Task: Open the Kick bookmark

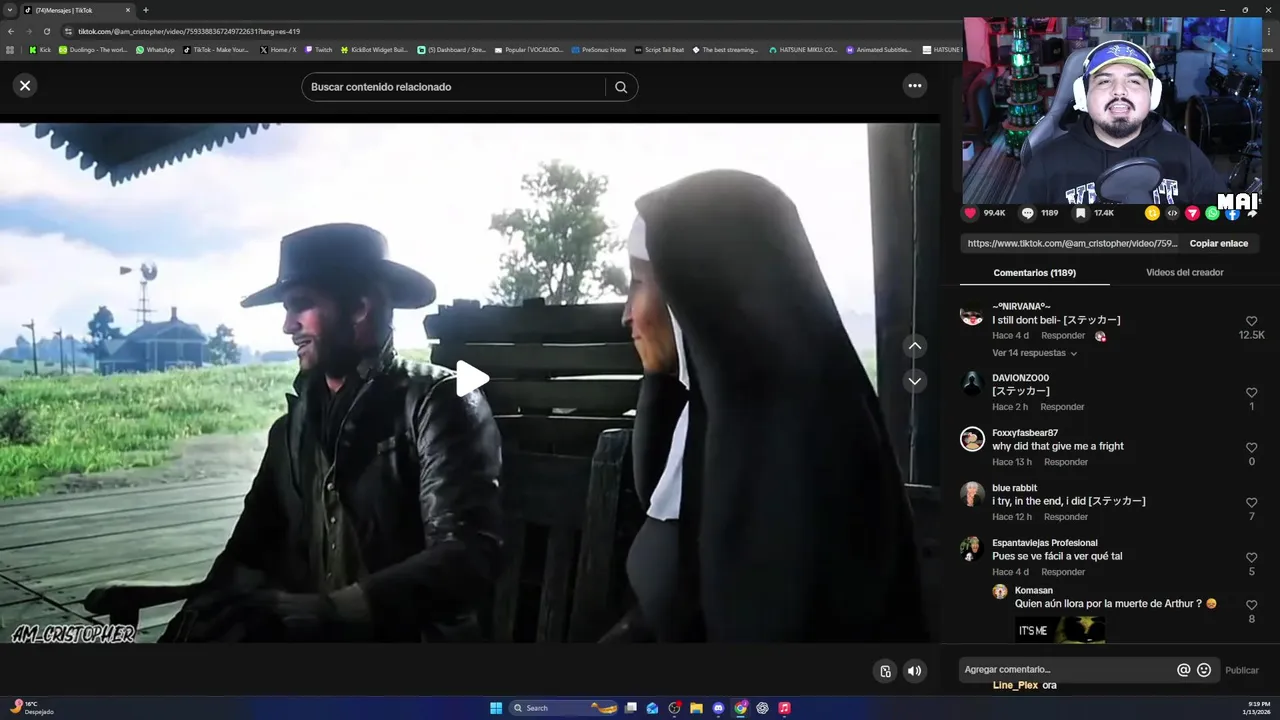Action: tap(40, 49)
